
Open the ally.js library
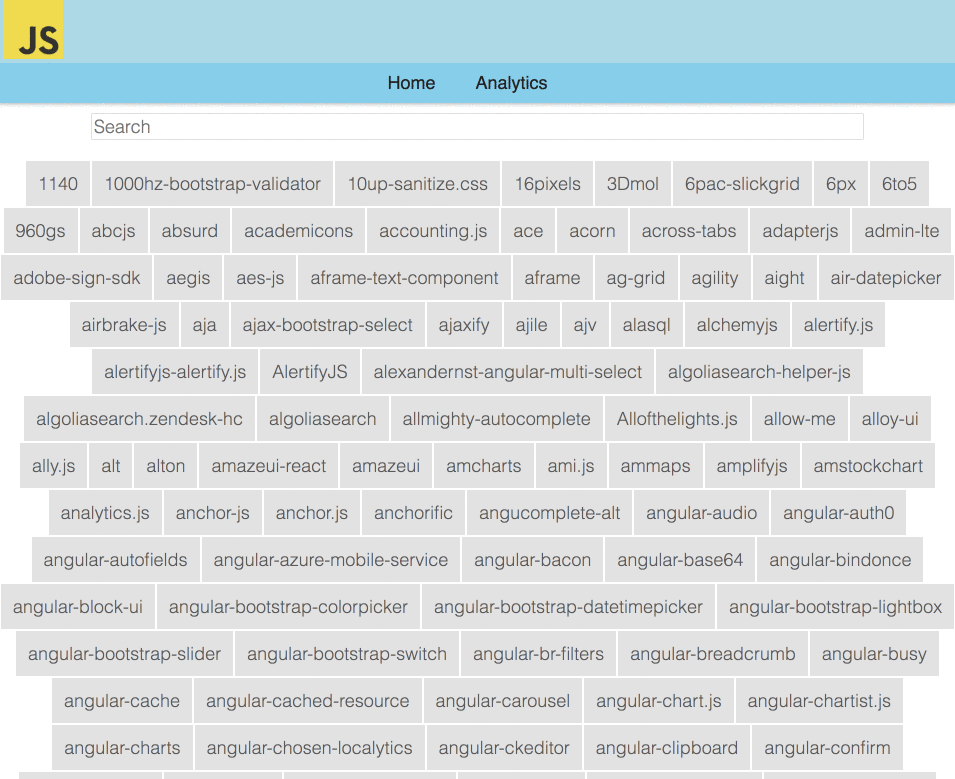click(x=54, y=465)
